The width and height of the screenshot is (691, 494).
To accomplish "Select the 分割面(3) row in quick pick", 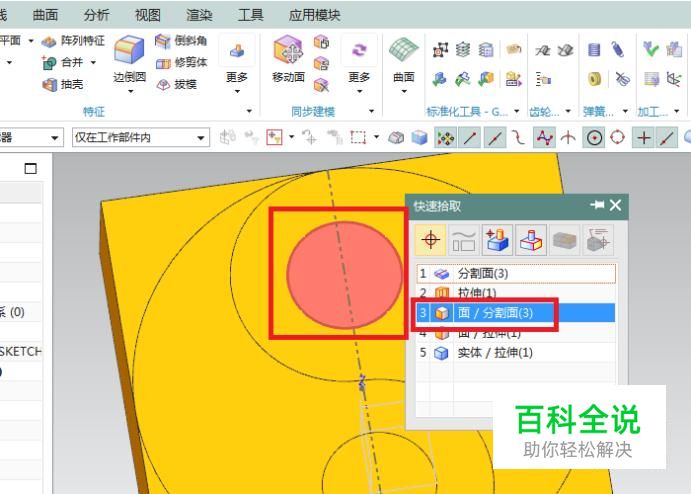I will 516,273.
